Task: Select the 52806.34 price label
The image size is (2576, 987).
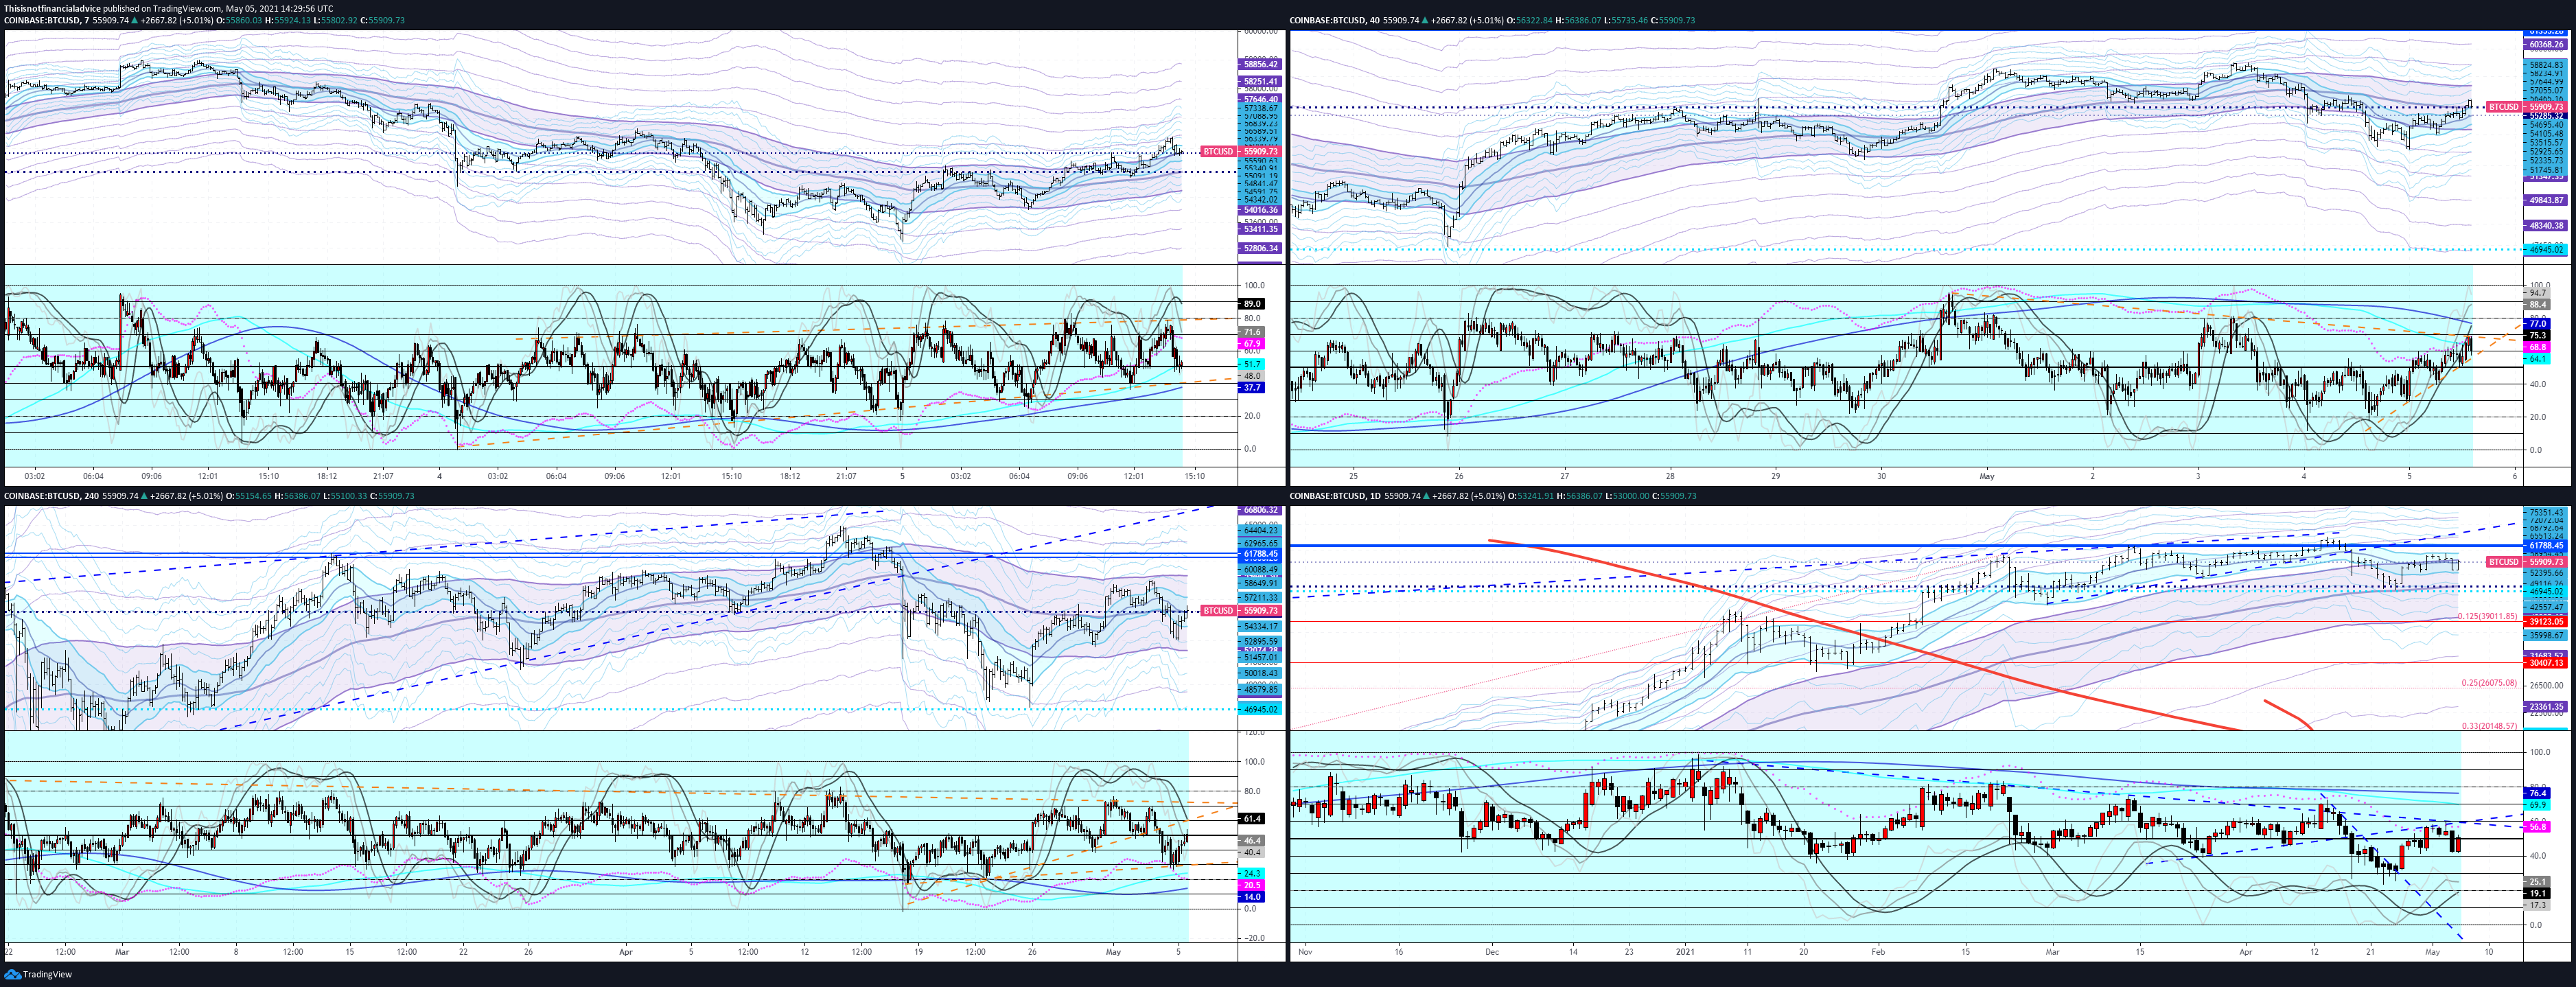Action: (x=1261, y=248)
